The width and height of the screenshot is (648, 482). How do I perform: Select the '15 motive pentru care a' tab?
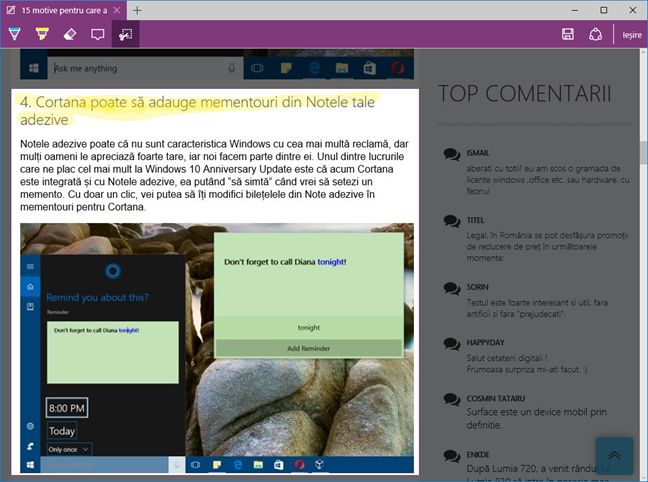coord(64,10)
